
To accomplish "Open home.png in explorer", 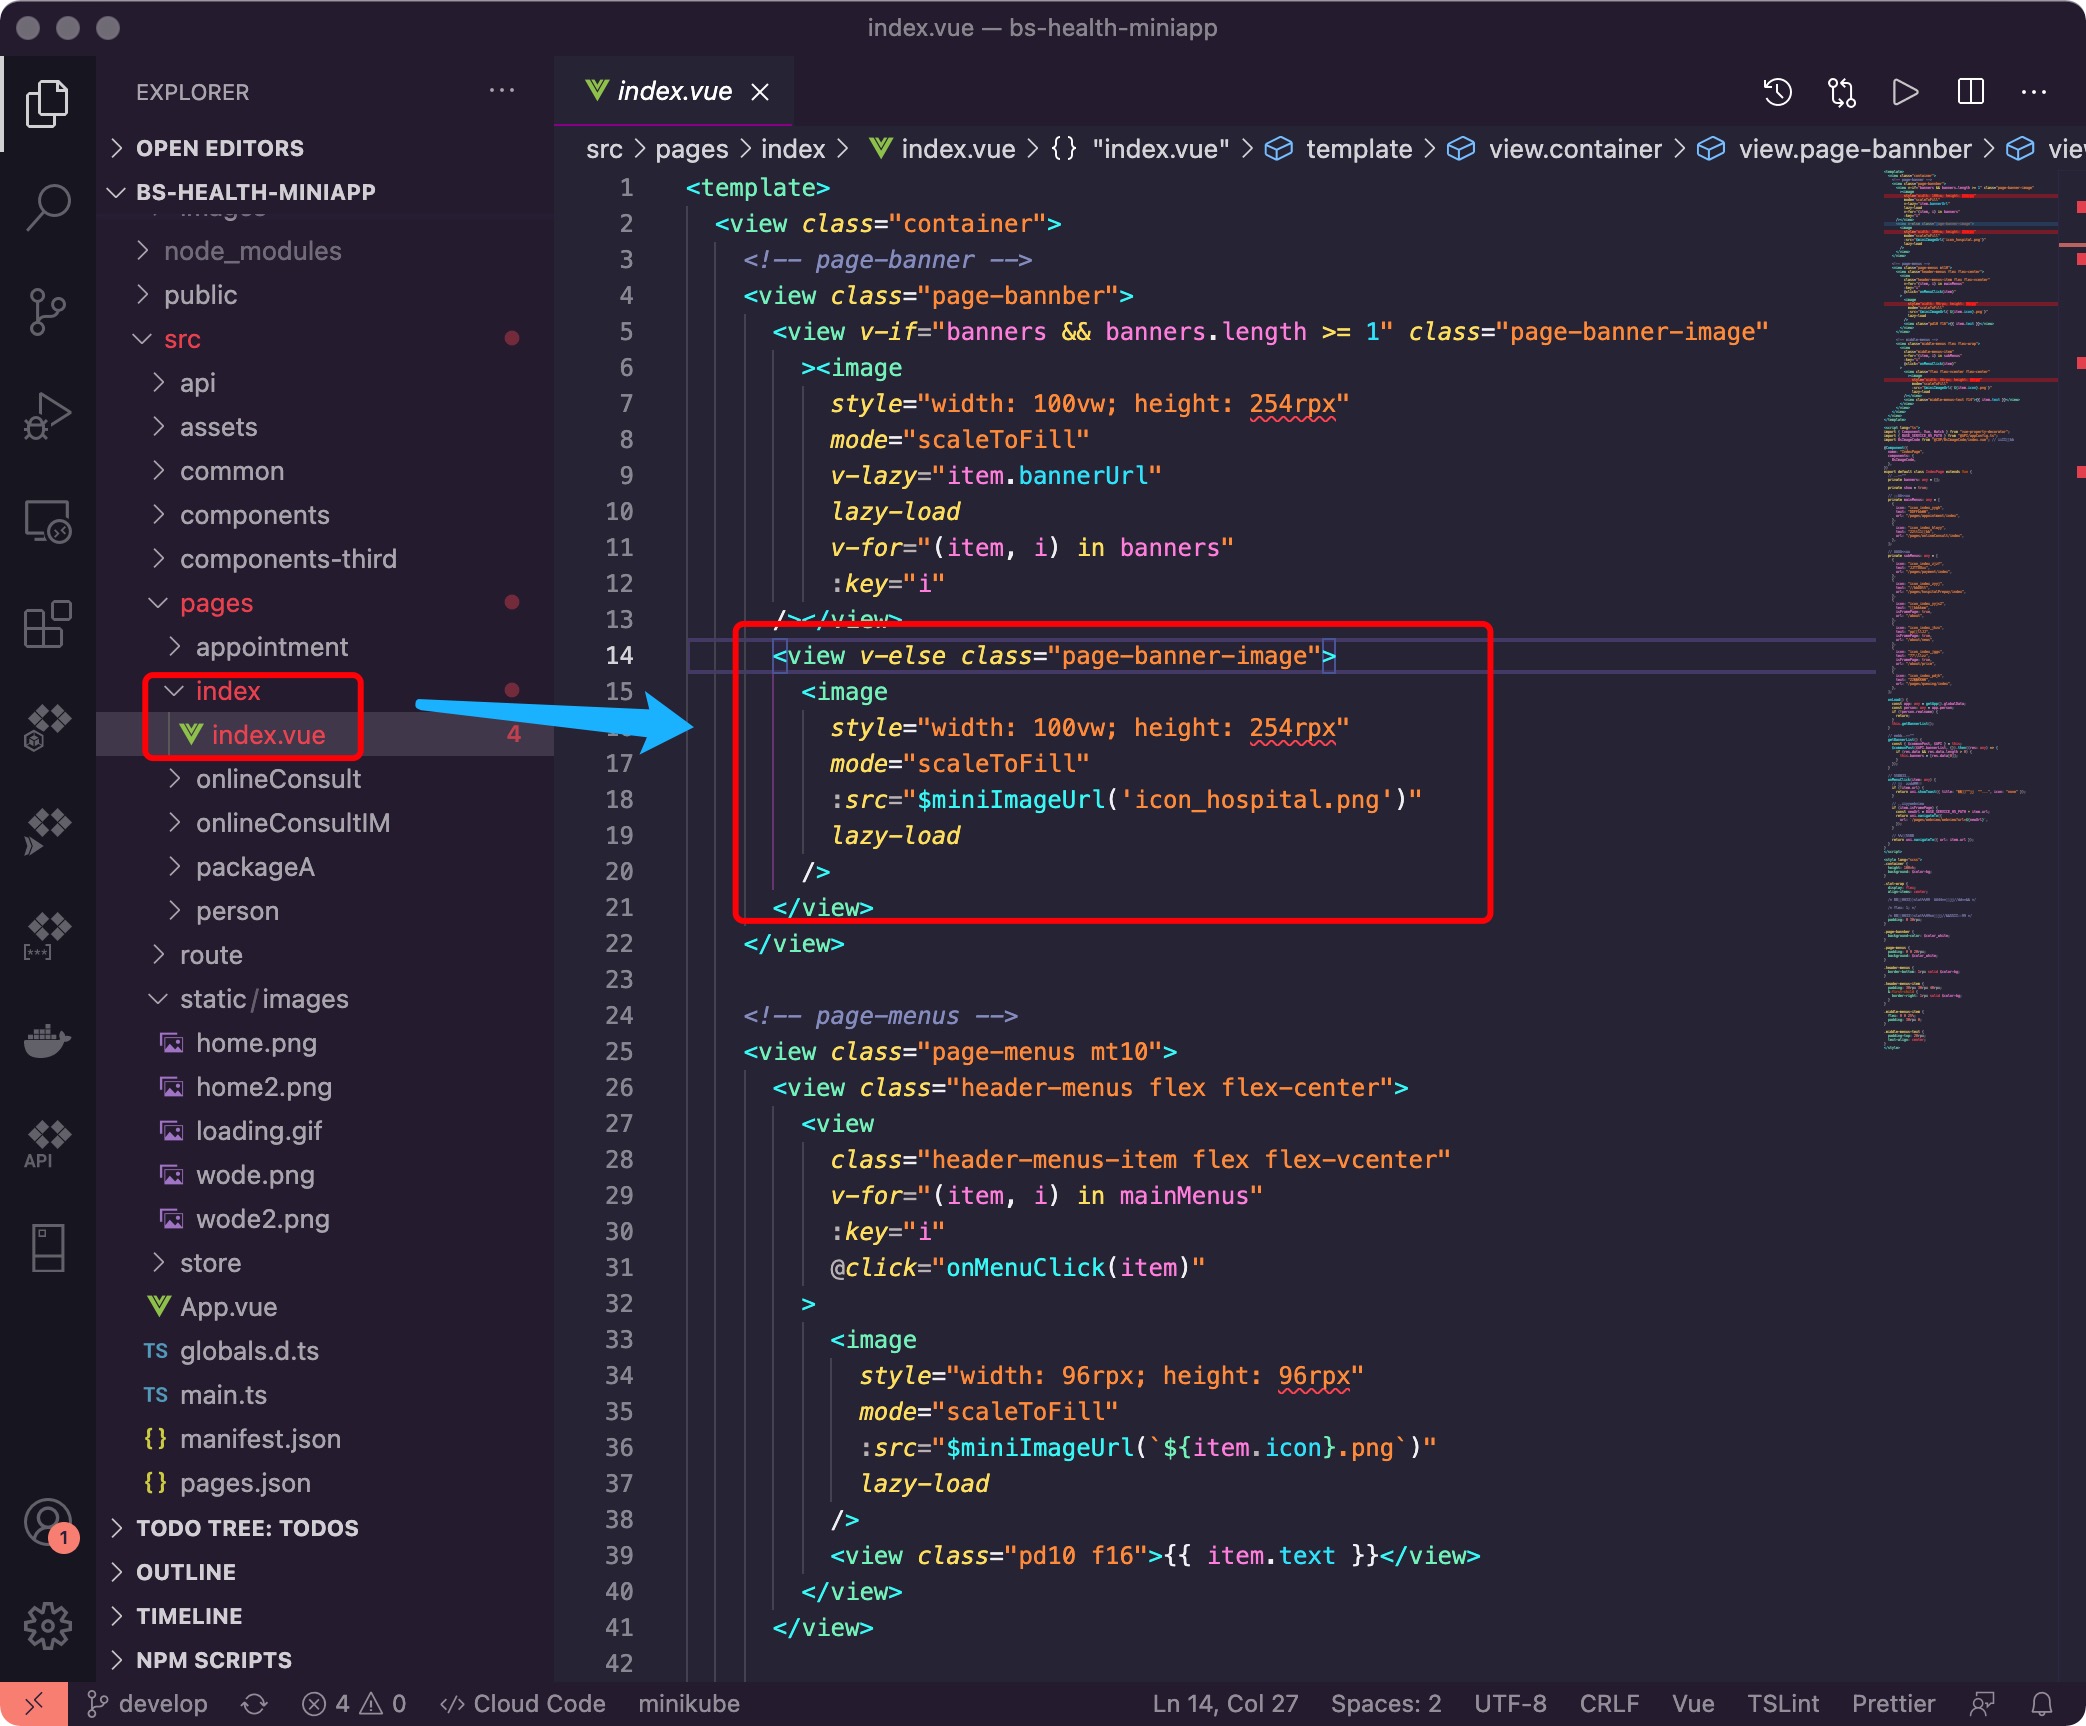I will 325,1042.
